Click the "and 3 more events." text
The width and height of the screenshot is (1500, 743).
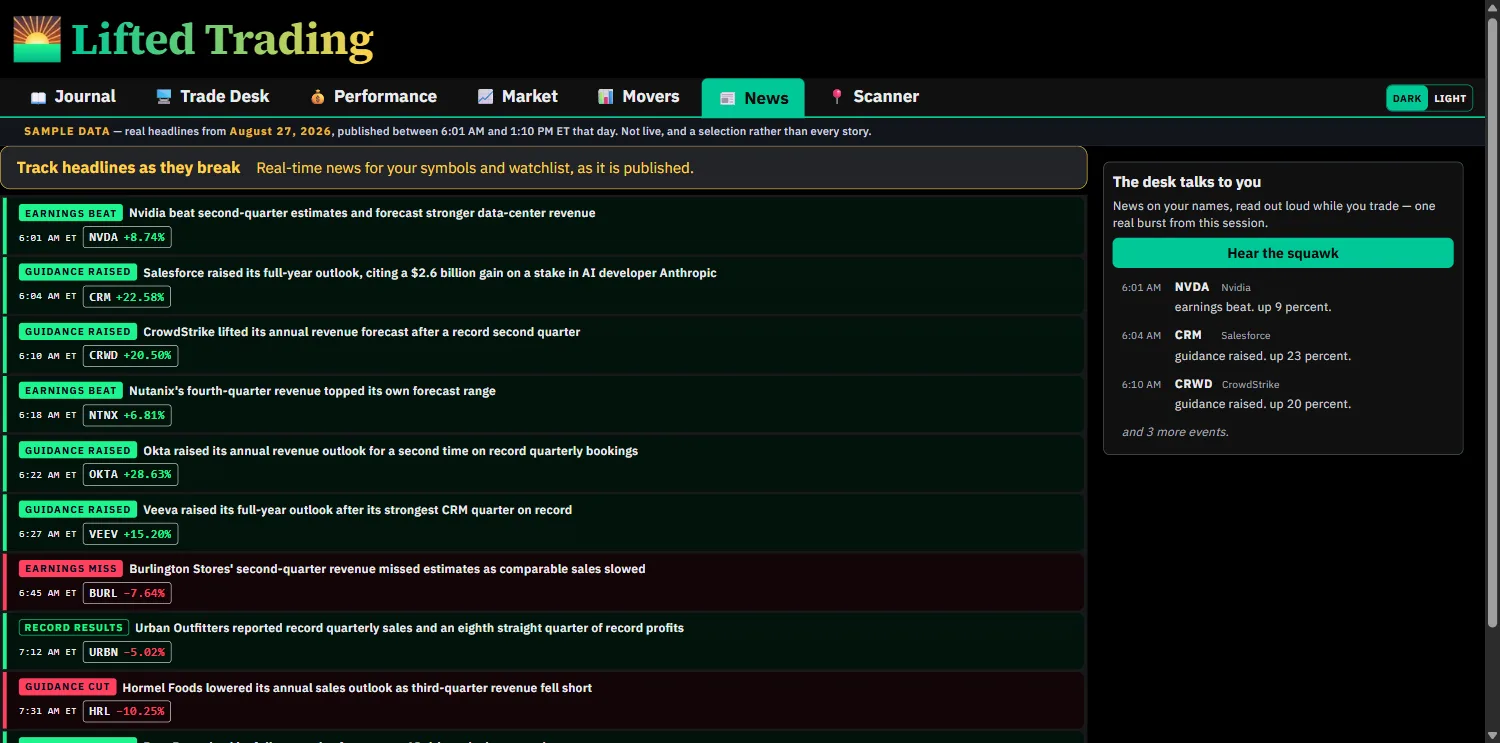[1175, 432]
